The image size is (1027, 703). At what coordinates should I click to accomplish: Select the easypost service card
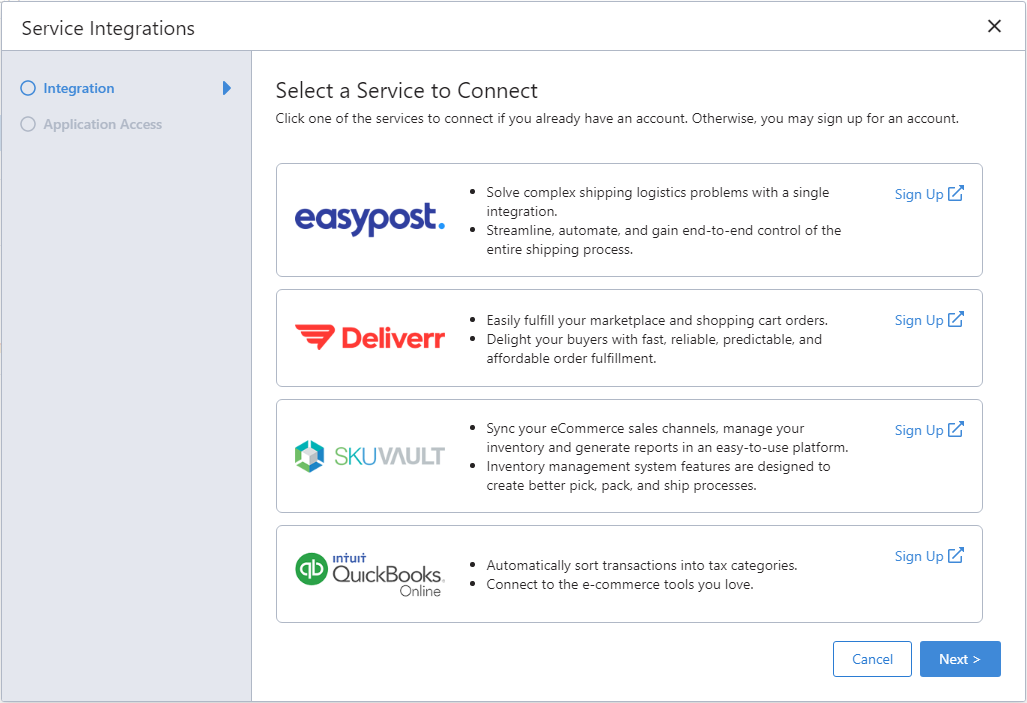pos(628,219)
